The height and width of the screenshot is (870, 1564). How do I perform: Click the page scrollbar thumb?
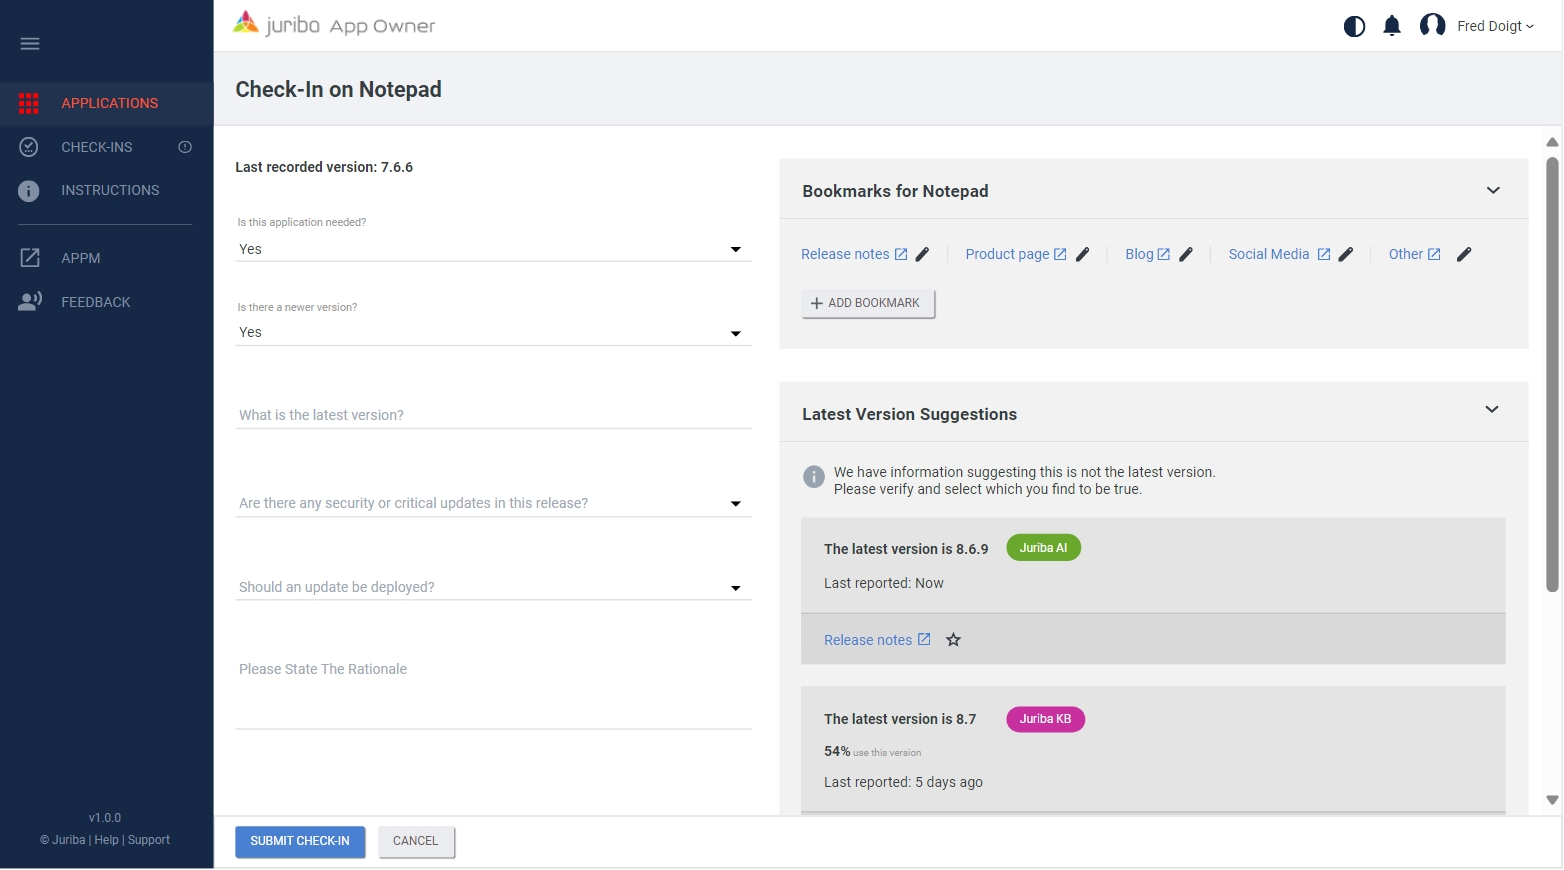click(1552, 374)
